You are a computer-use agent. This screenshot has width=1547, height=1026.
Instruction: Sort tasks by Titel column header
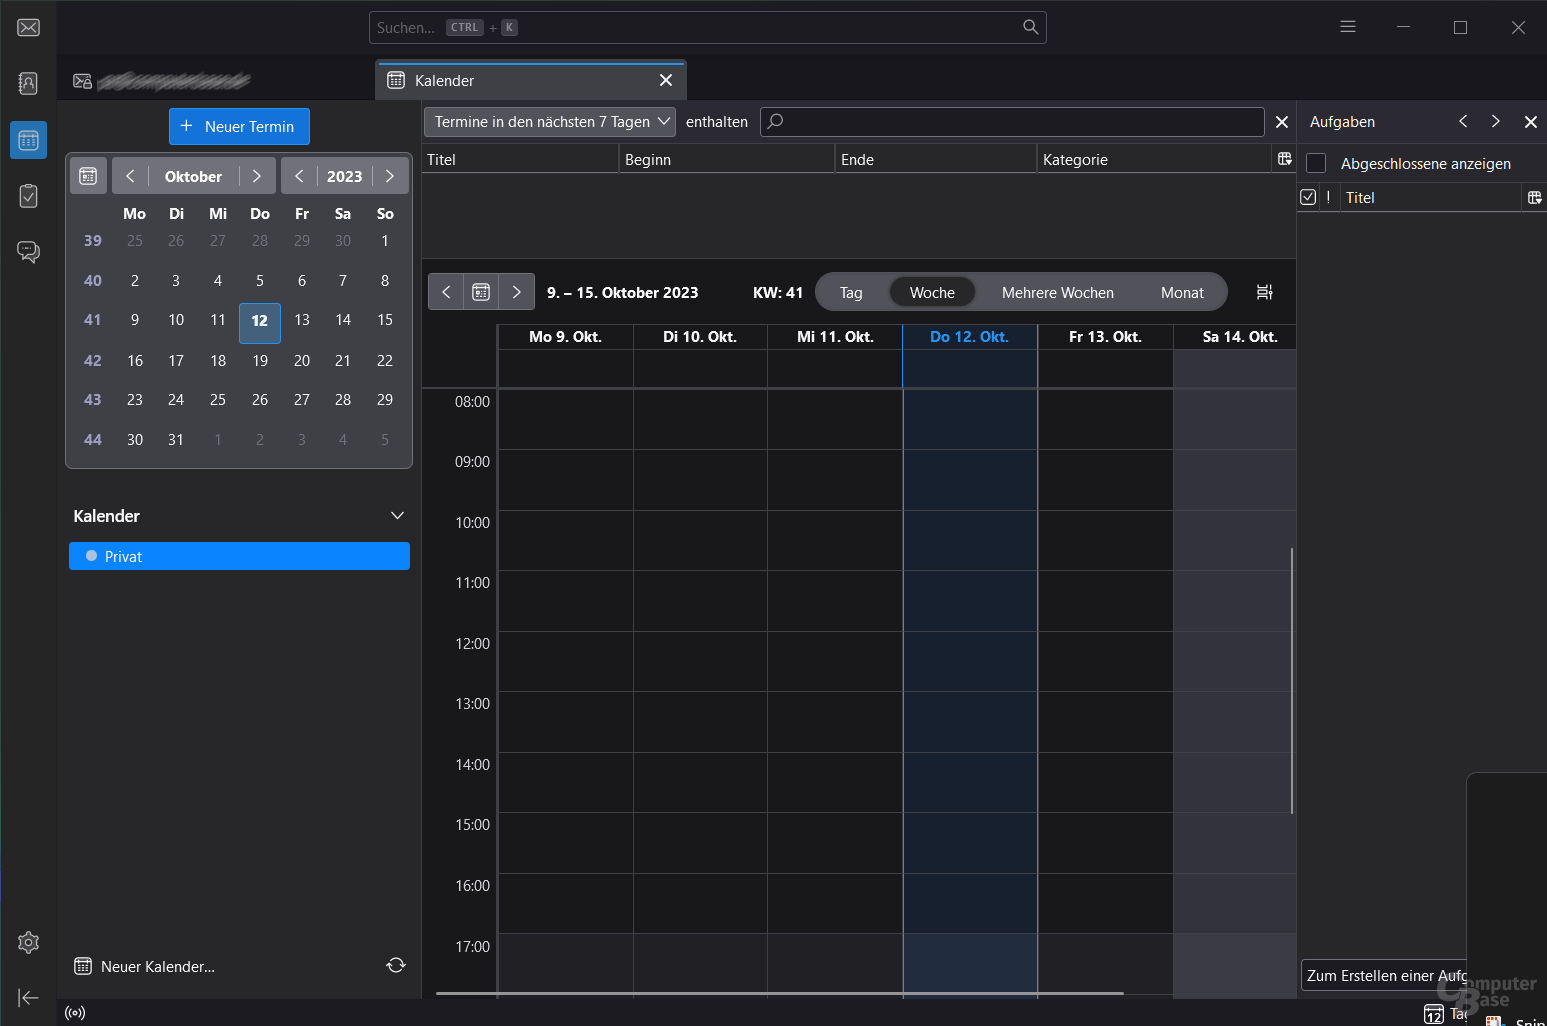coord(1430,197)
